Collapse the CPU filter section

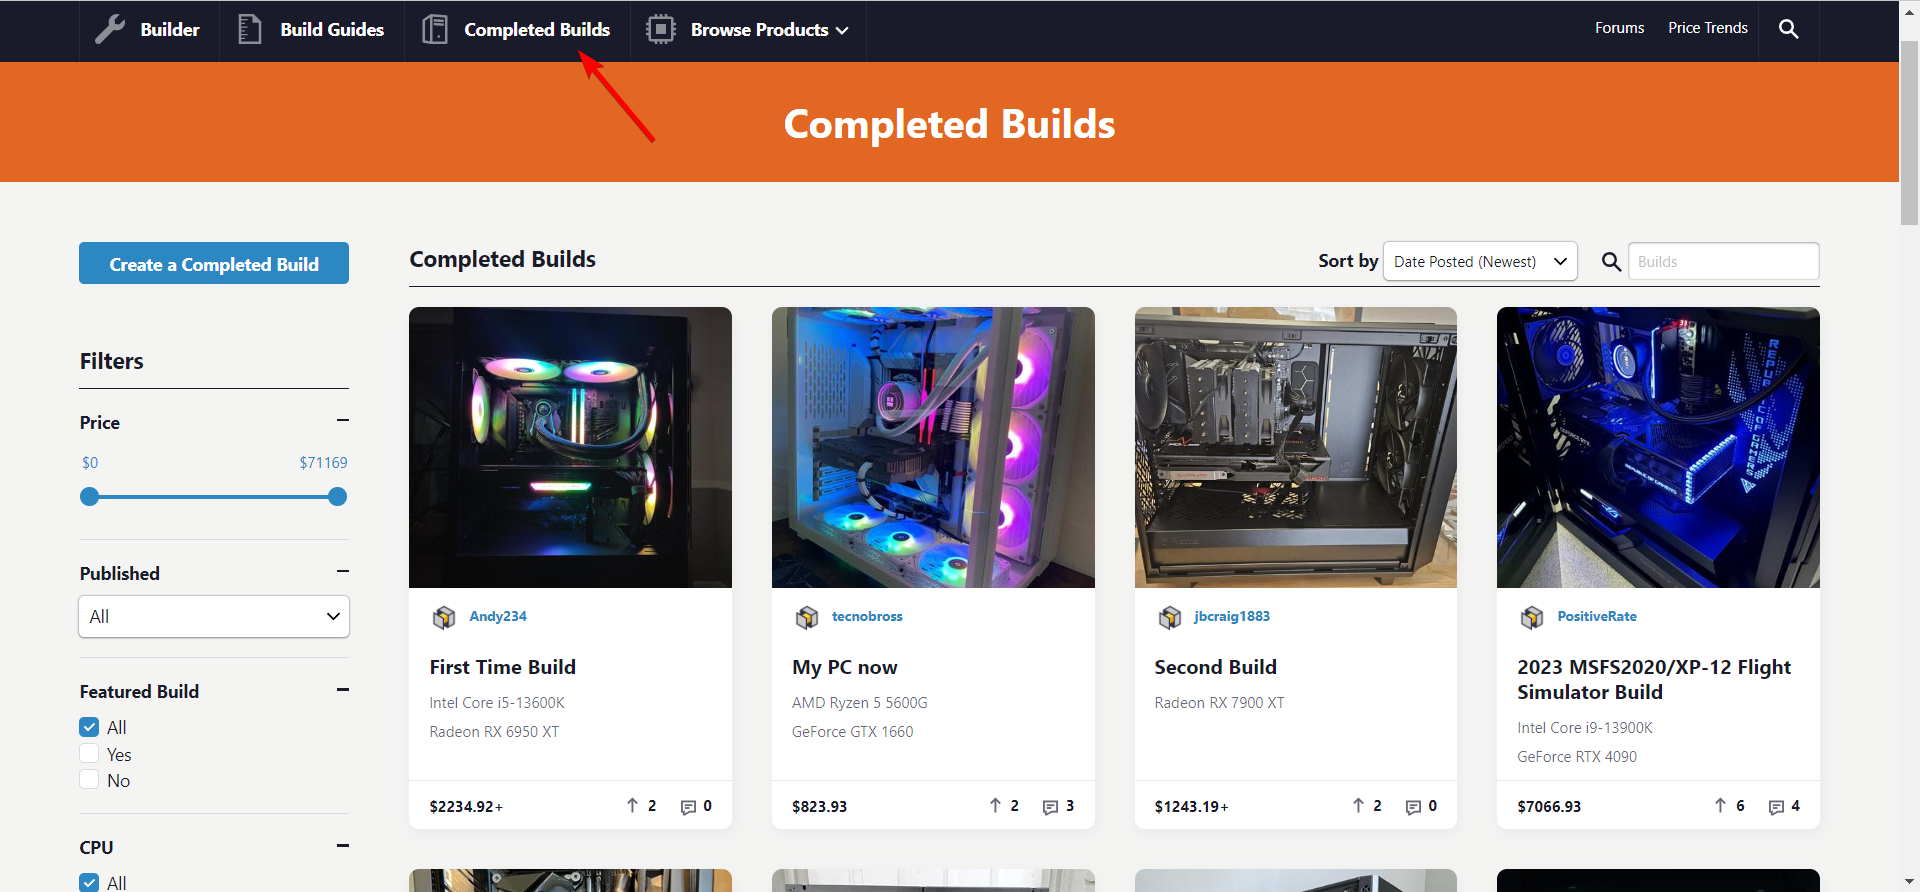[343, 845]
